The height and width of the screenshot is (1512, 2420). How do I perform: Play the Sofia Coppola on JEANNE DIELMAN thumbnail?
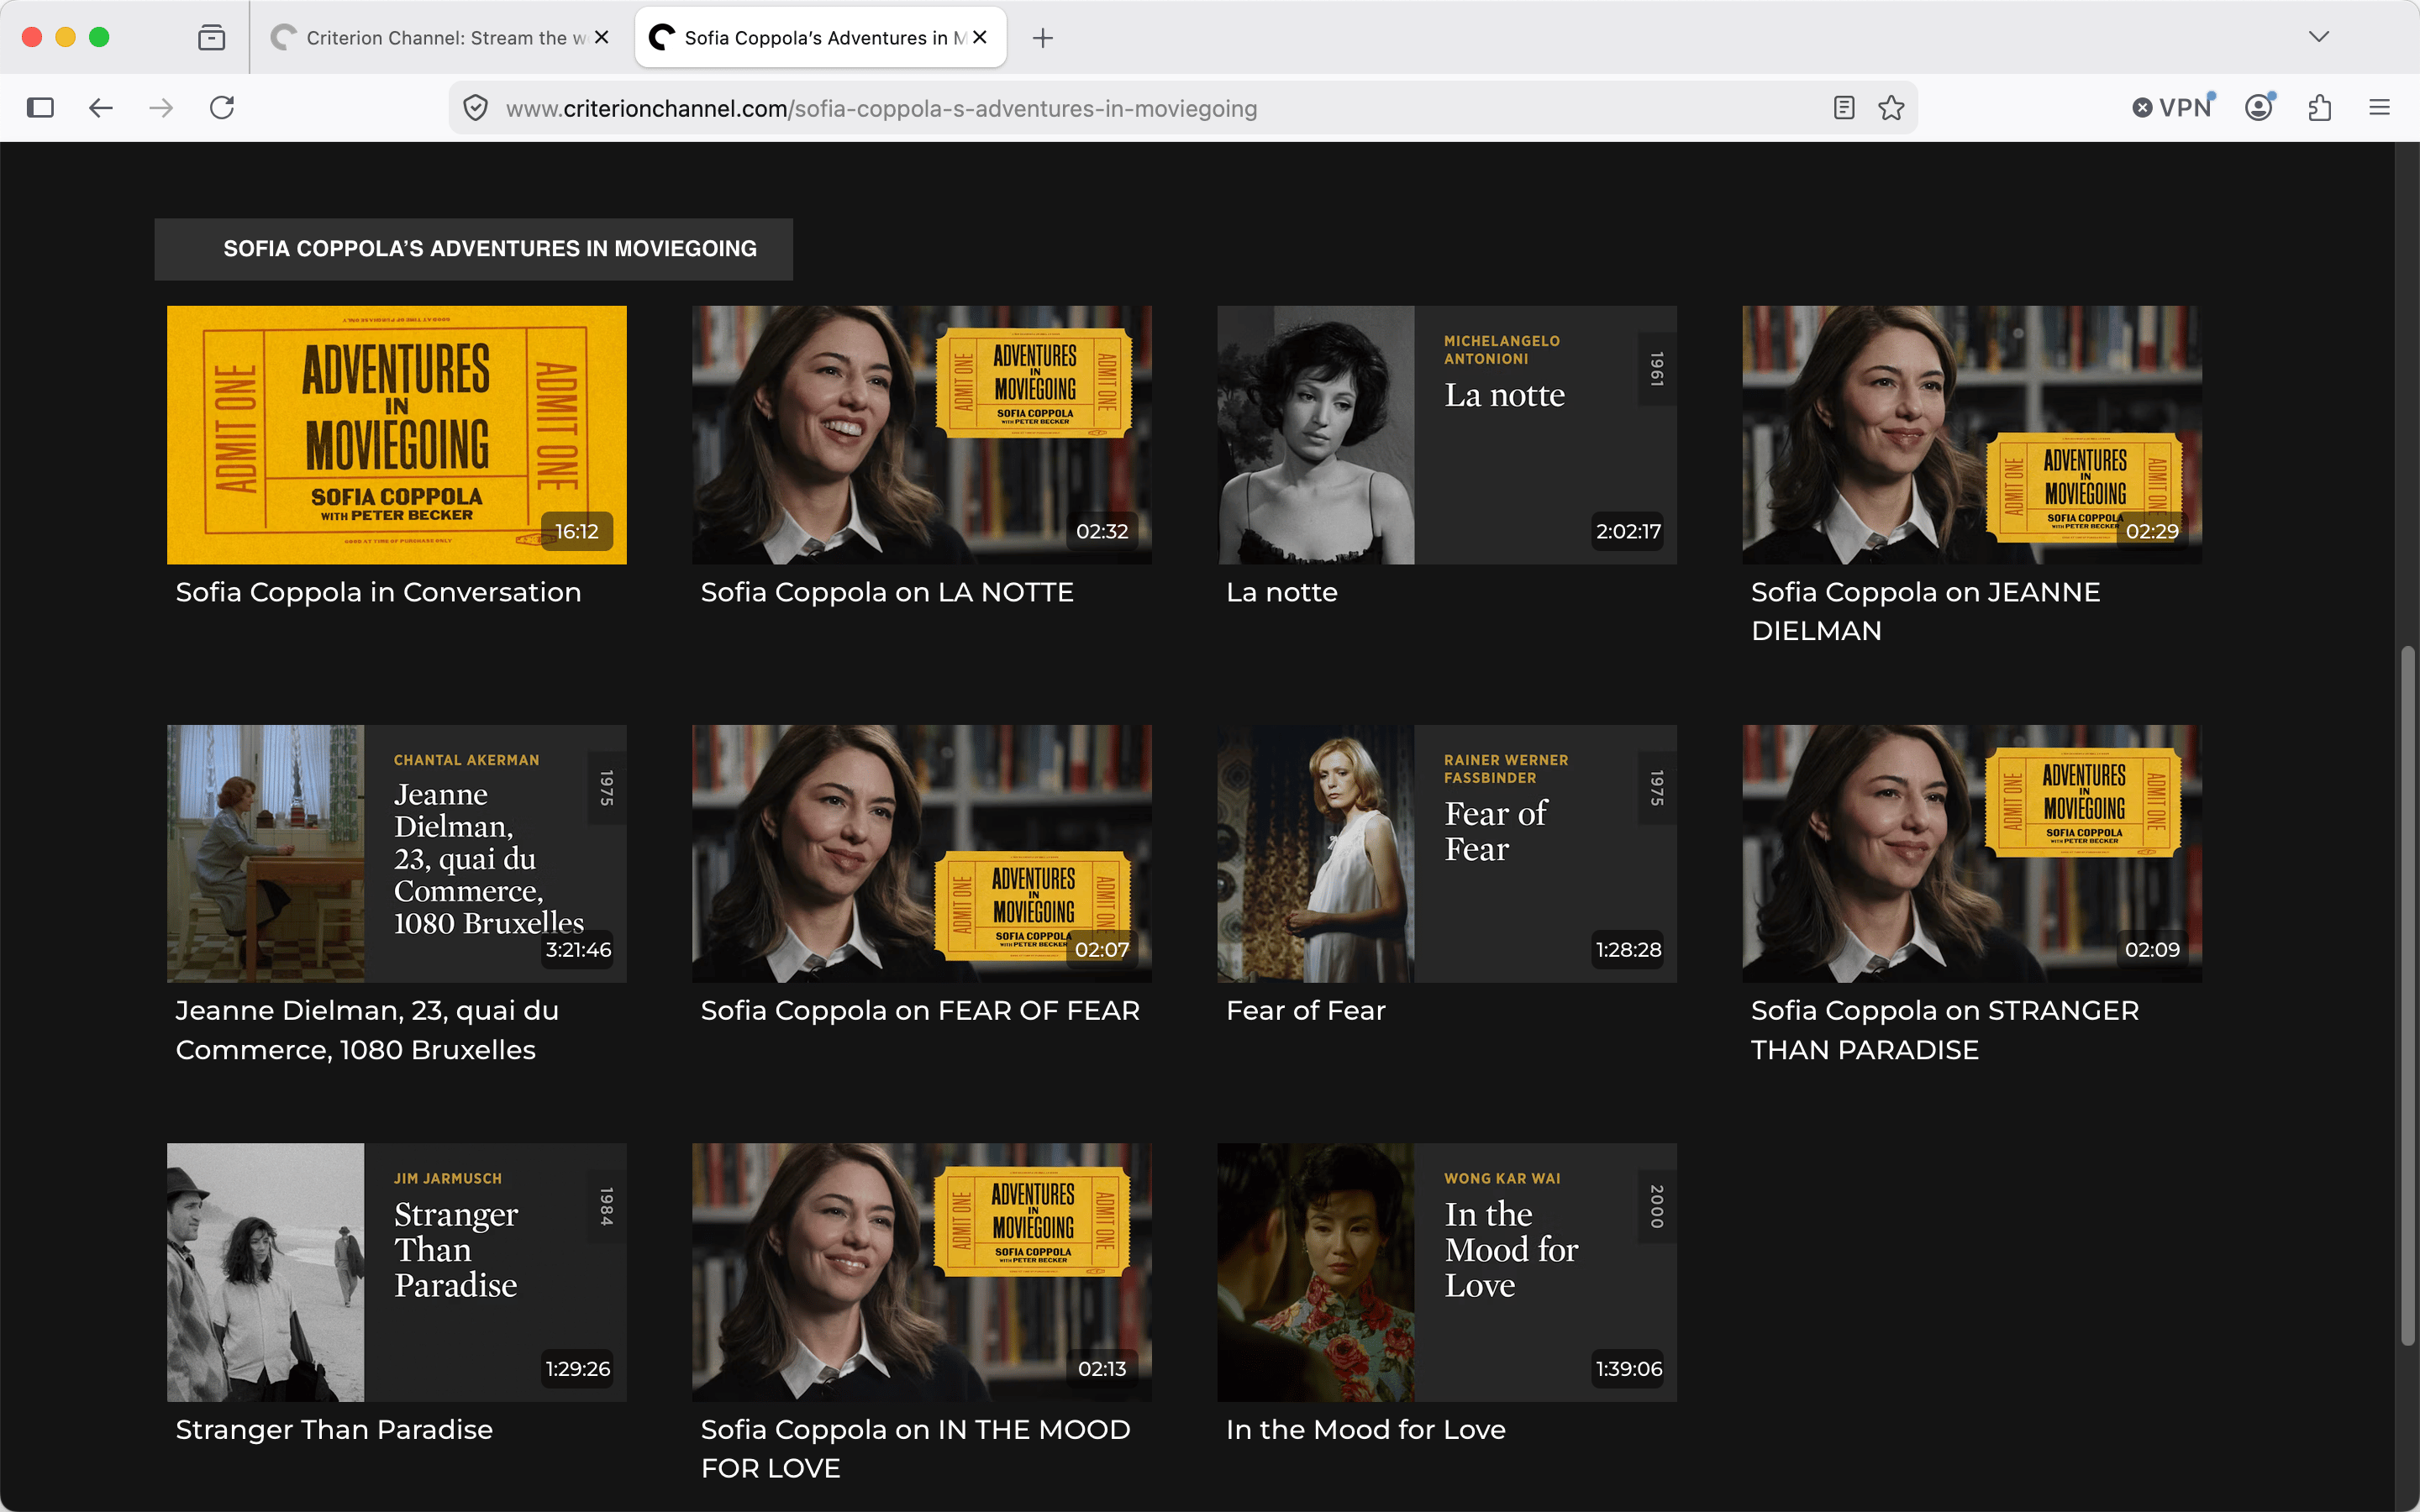(1972, 435)
